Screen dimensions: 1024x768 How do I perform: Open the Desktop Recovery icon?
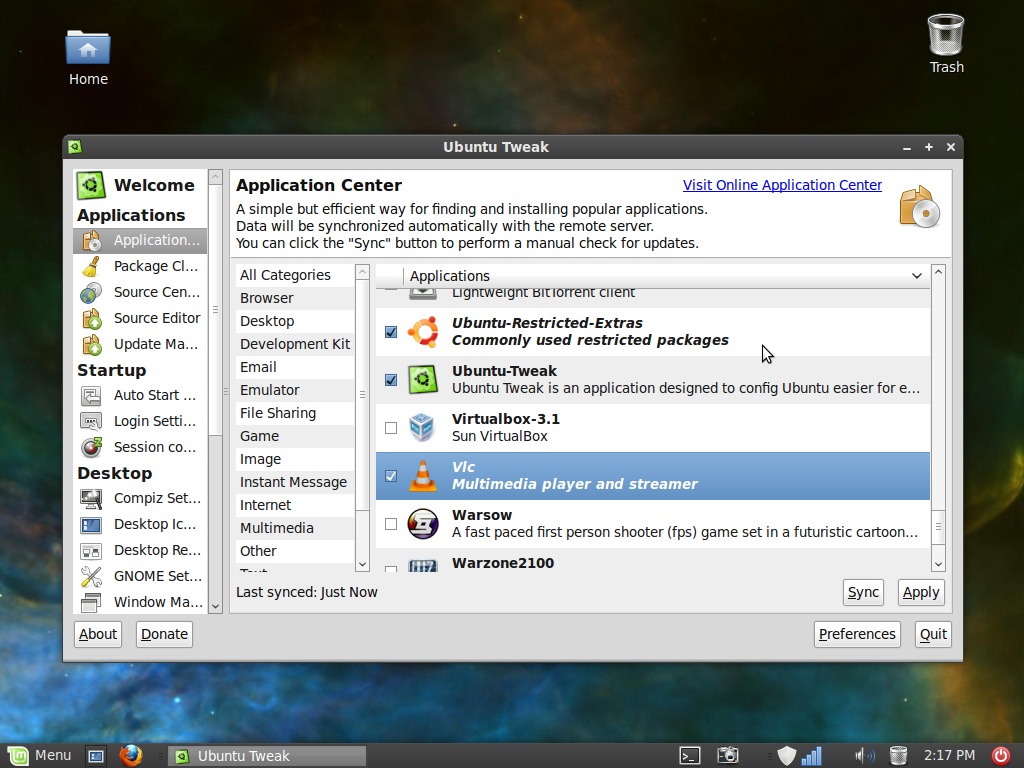pyautogui.click(x=91, y=551)
